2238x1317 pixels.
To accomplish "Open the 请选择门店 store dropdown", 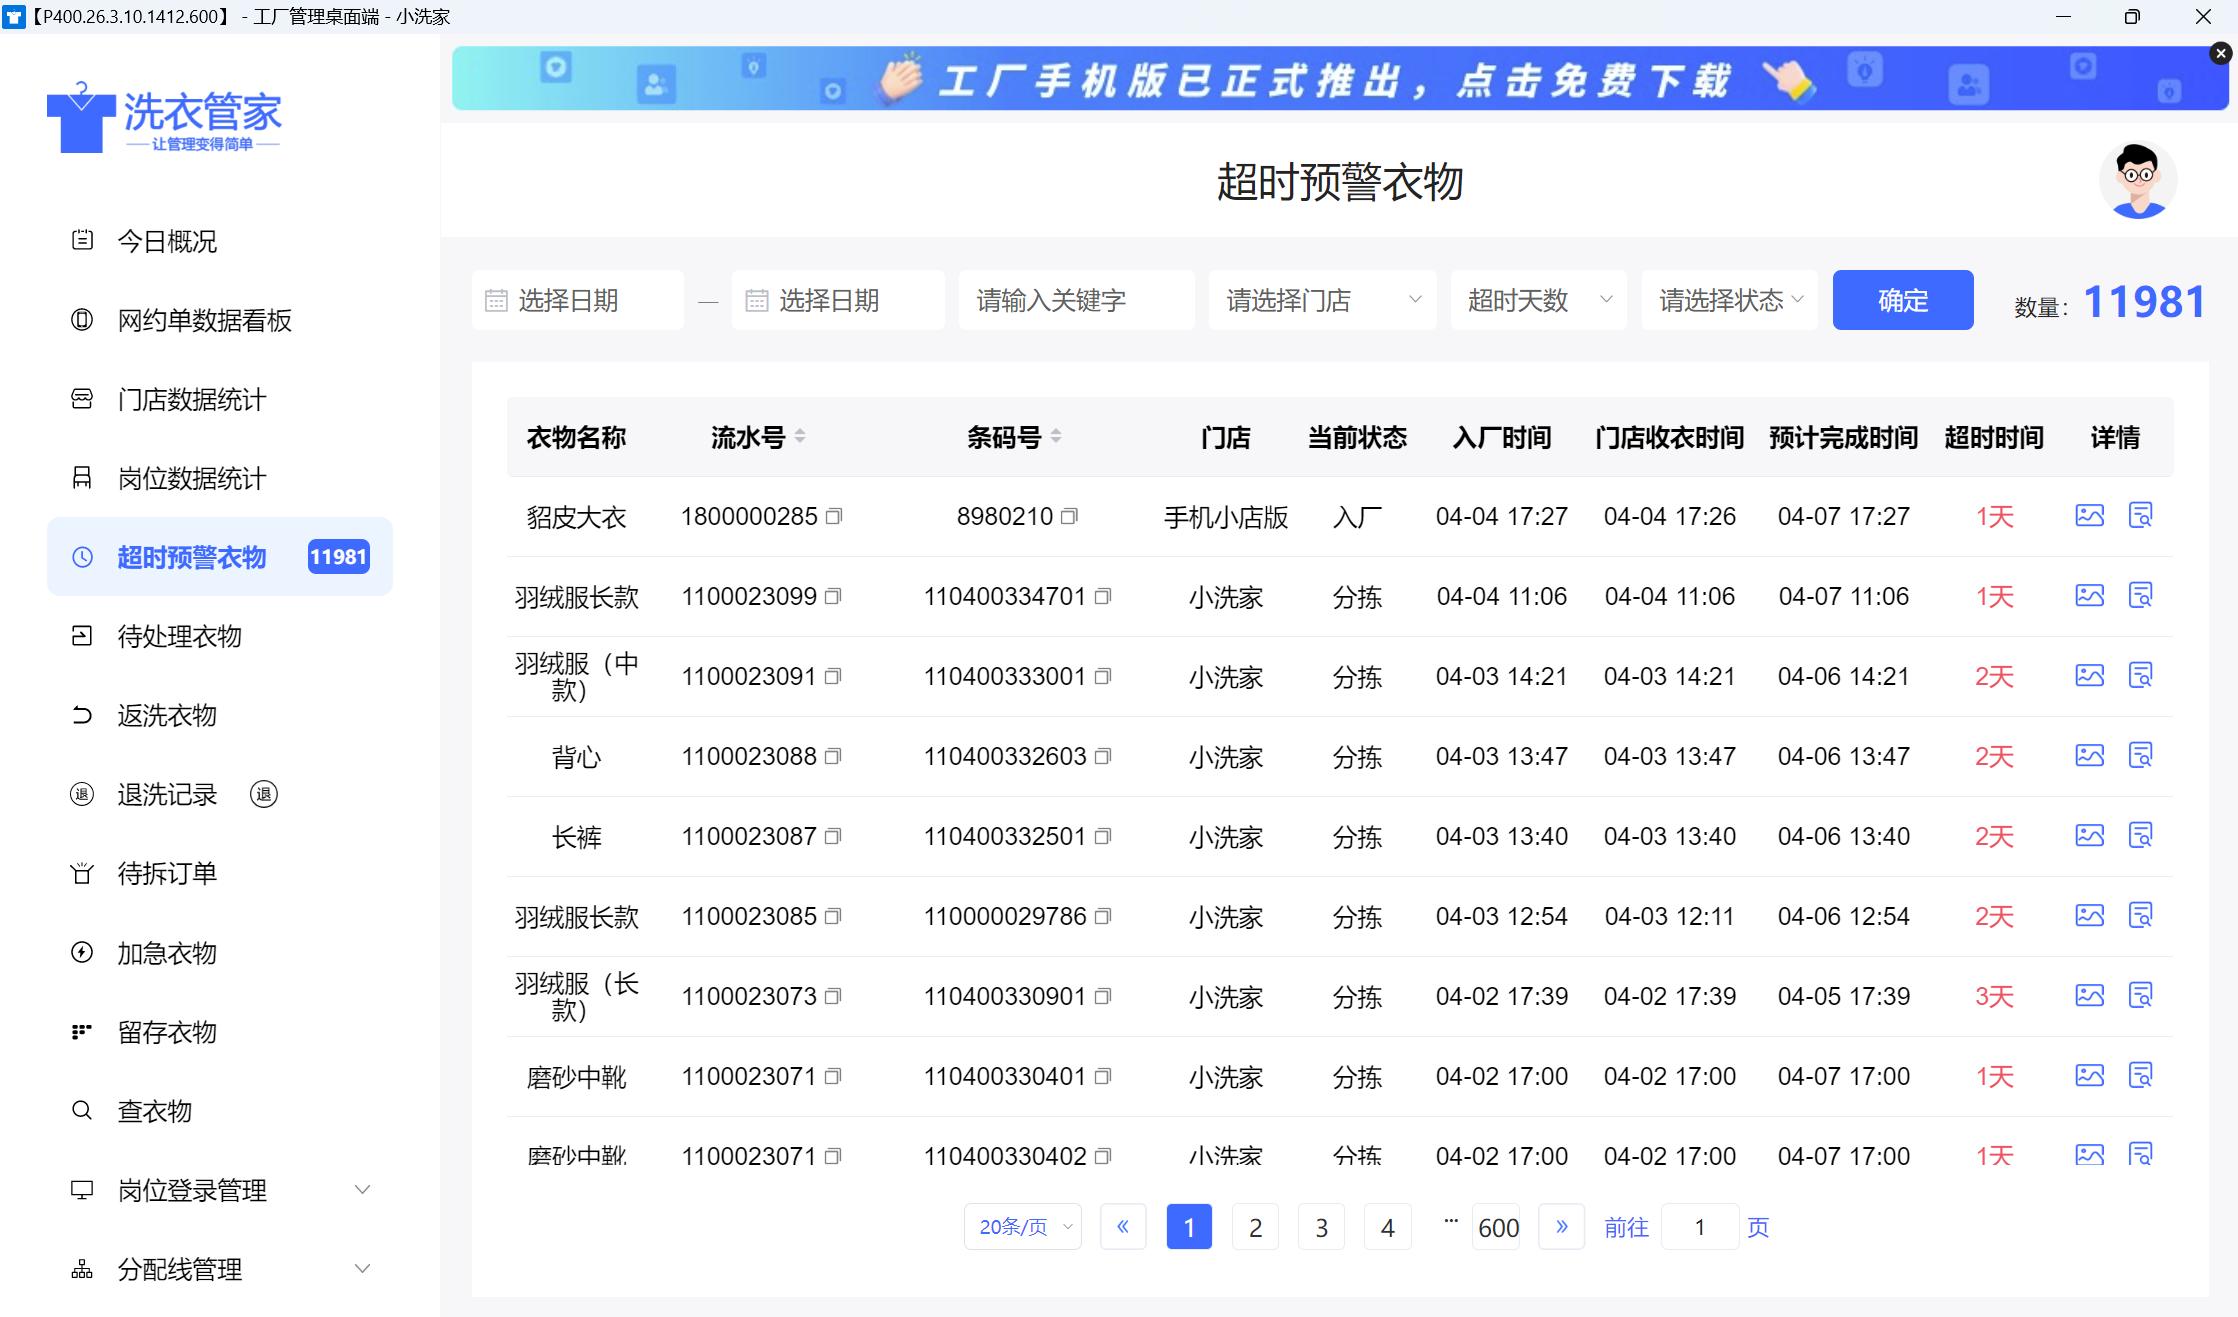I will click(1322, 300).
